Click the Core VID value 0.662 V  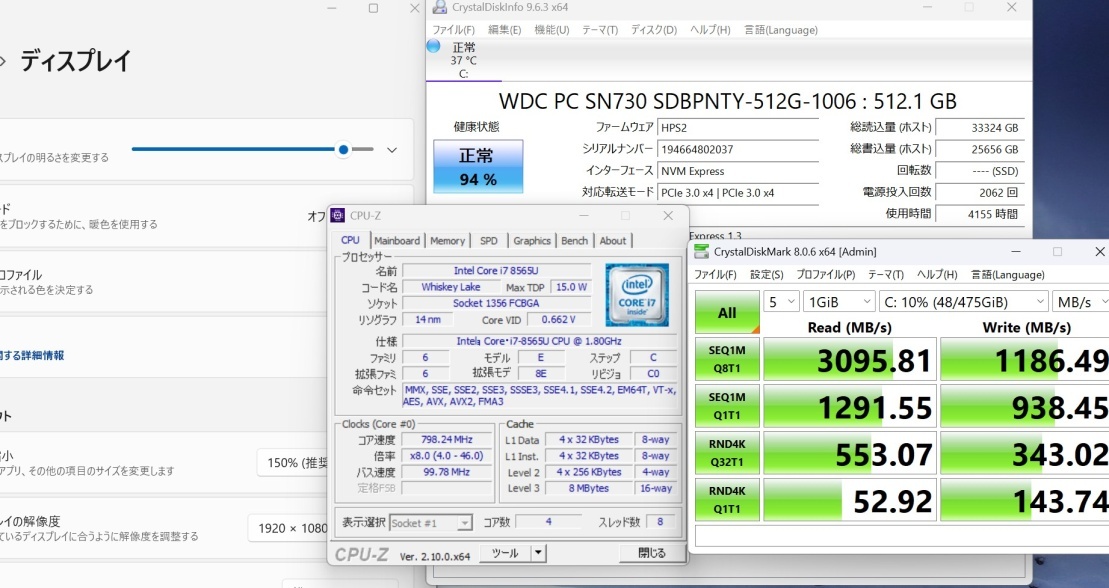click(558, 320)
